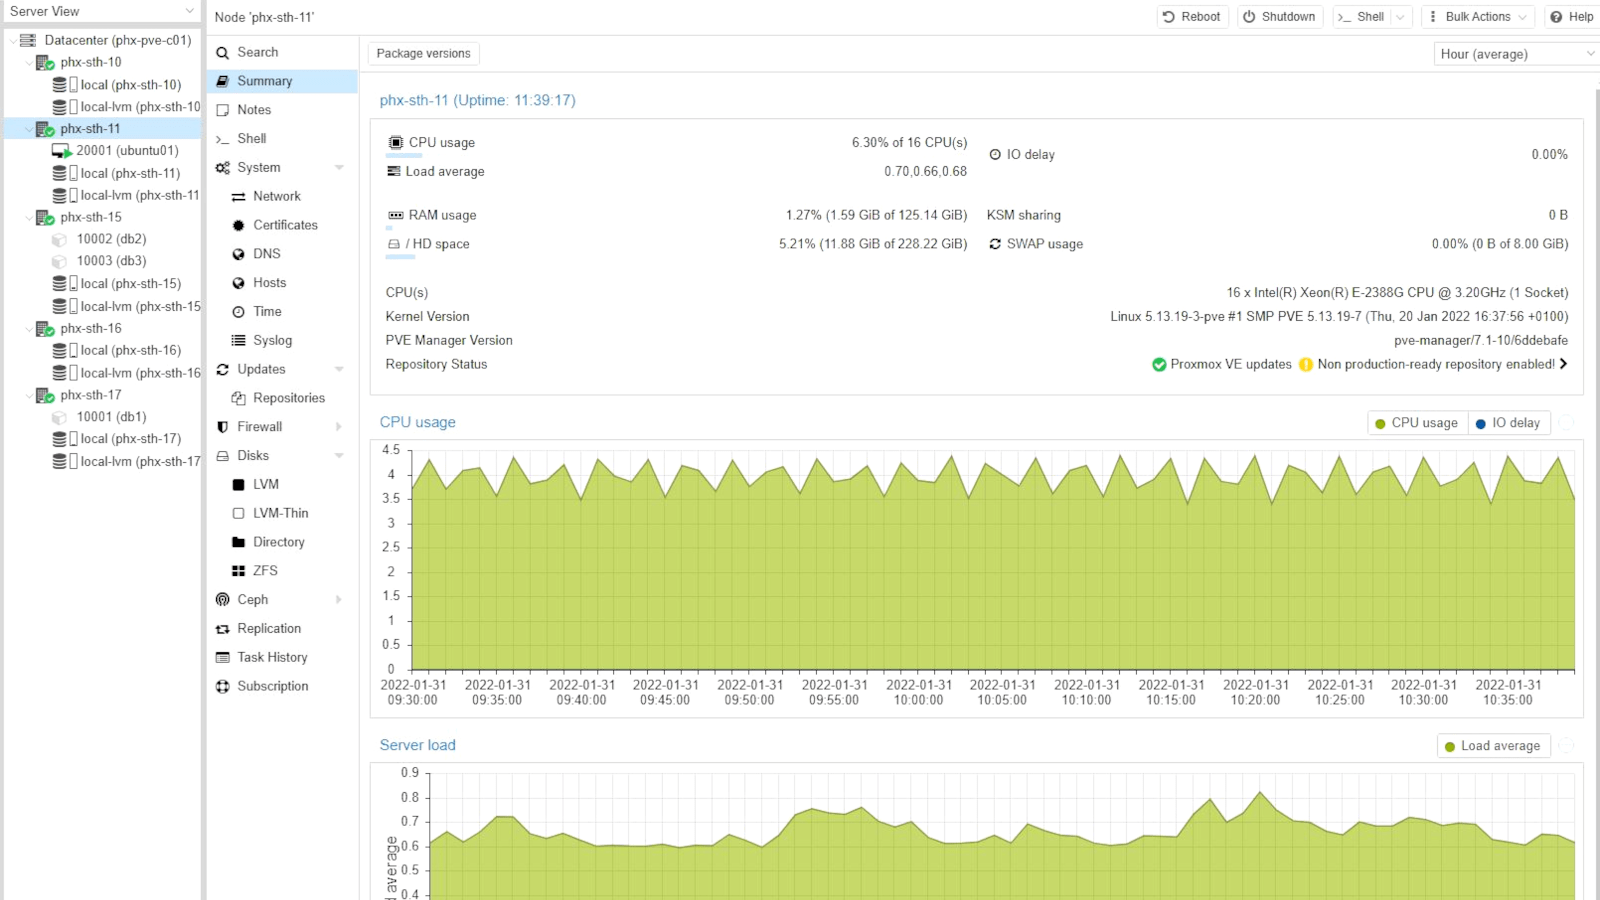Toggle the IO delay legend on CPU chart
This screenshot has width=1600, height=900.
coord(1508,423)
